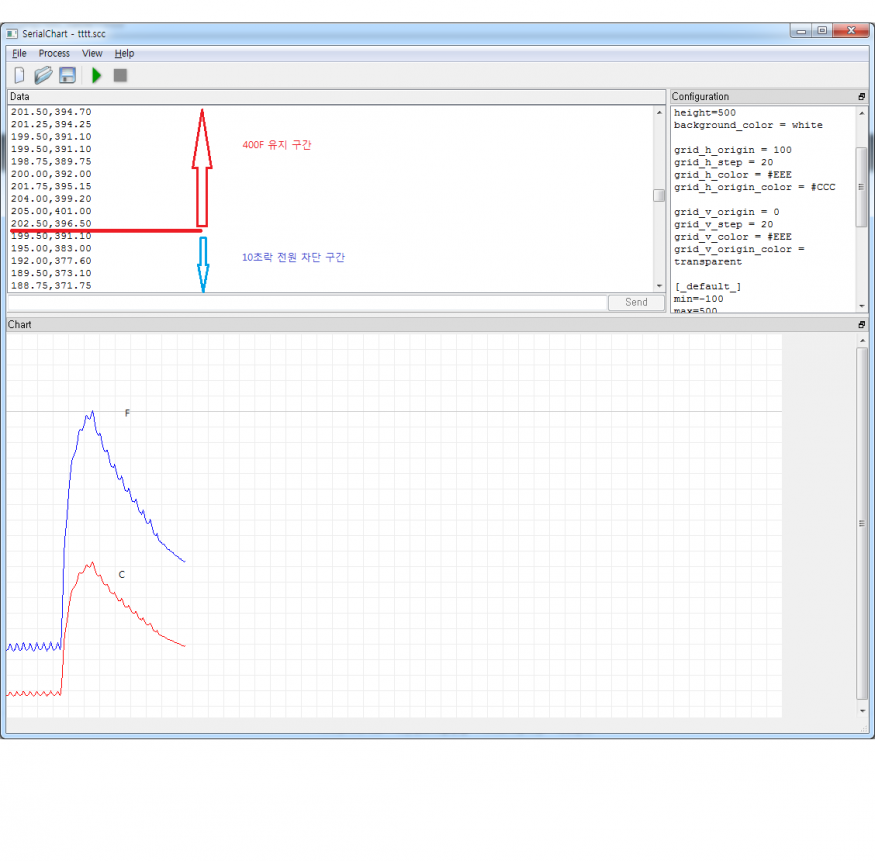Click config line grid_h_origin = 100
This screenshot has width=875, height=861.
tap(732, 150)
